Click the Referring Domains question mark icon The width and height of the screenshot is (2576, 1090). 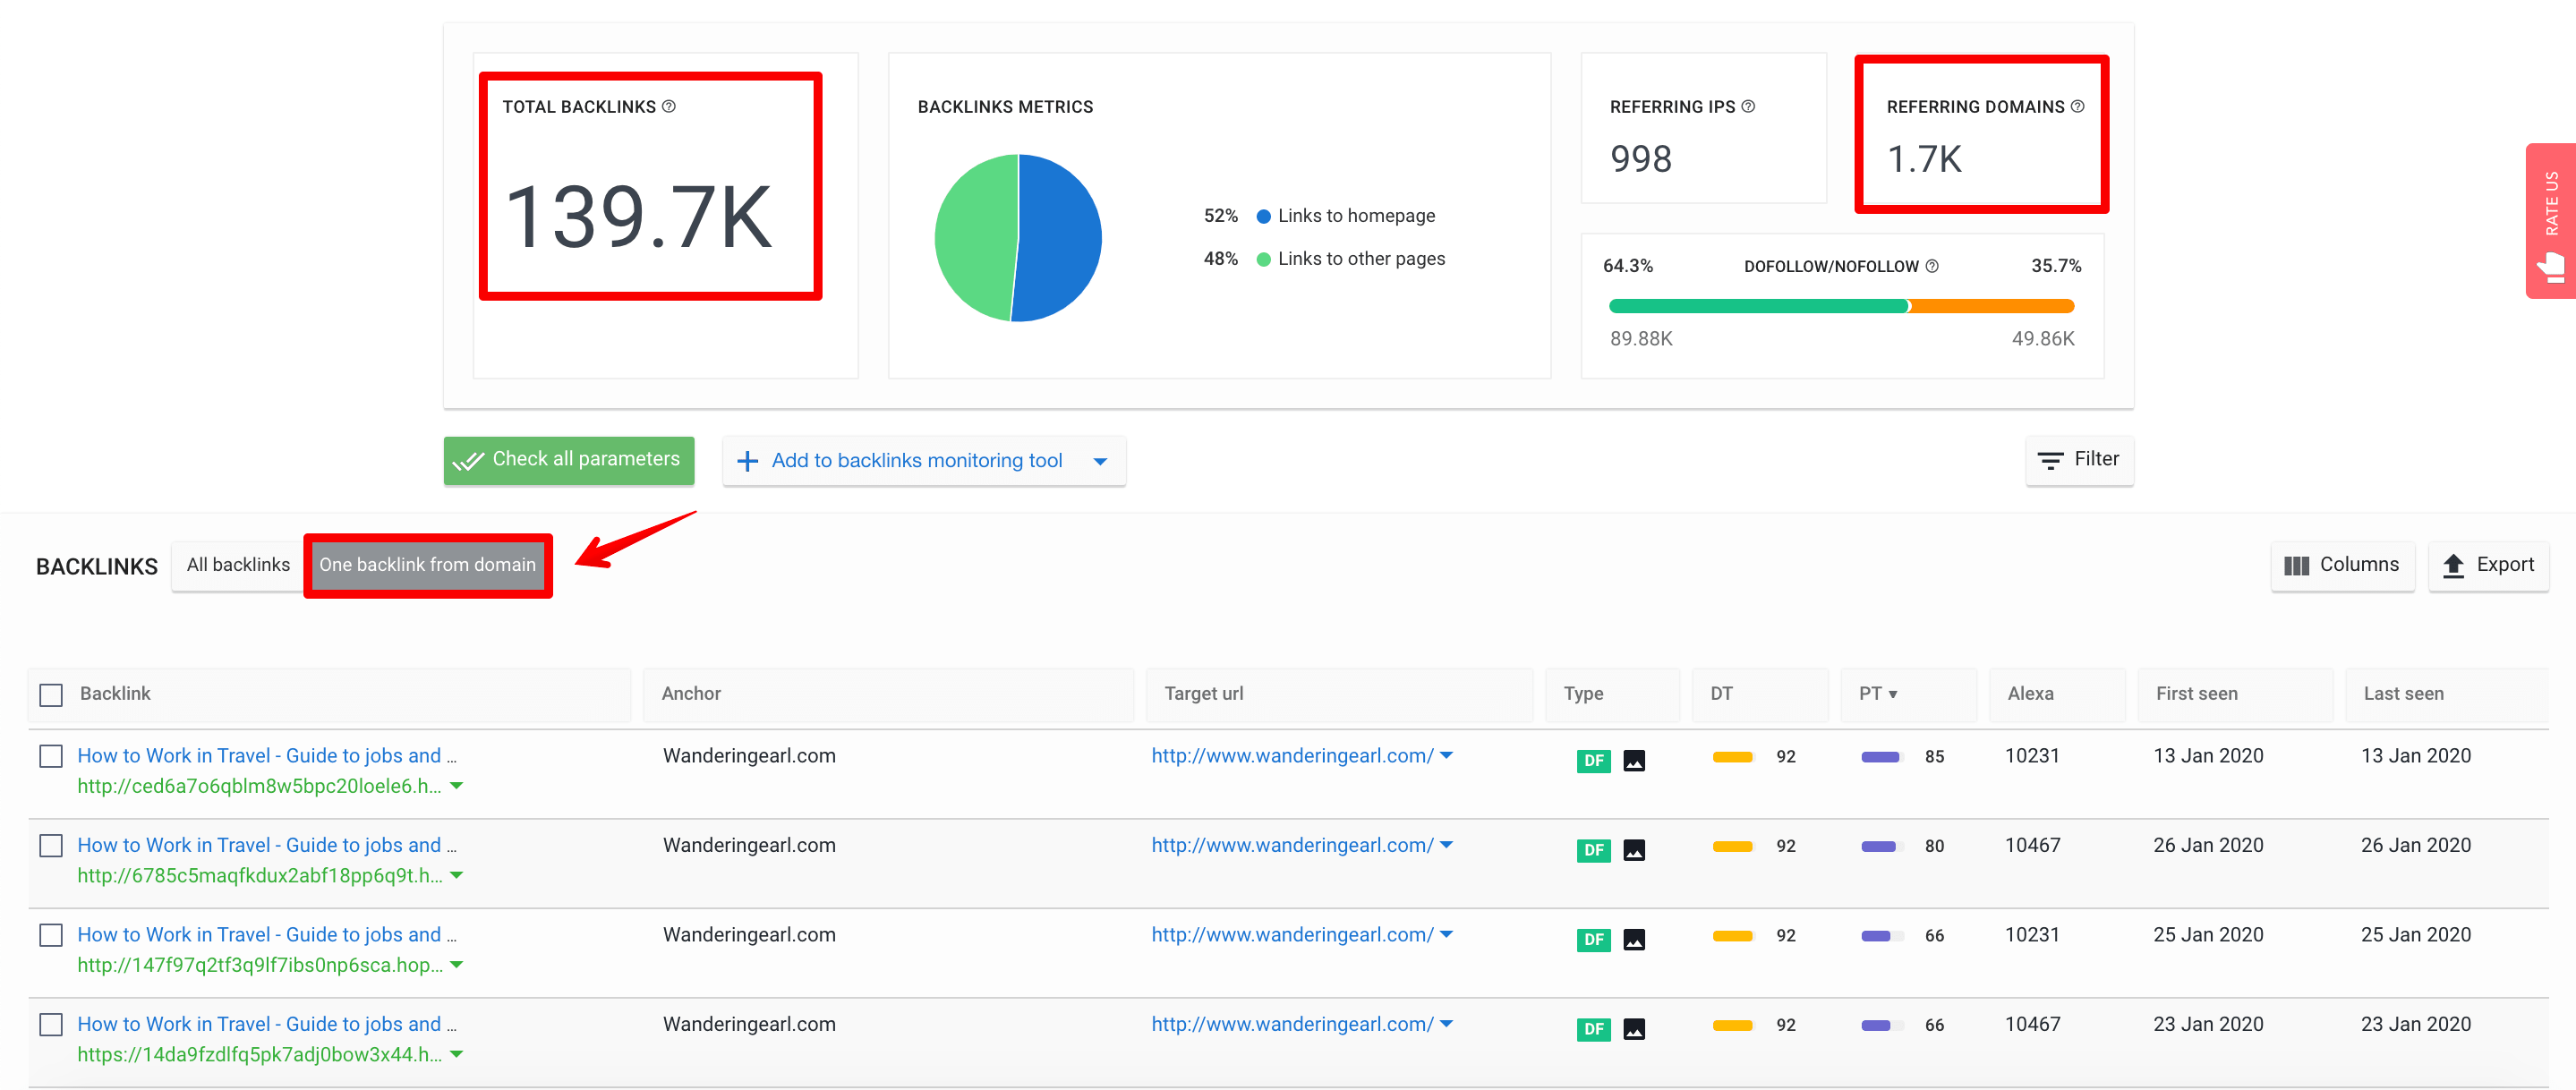(2078, 106)
